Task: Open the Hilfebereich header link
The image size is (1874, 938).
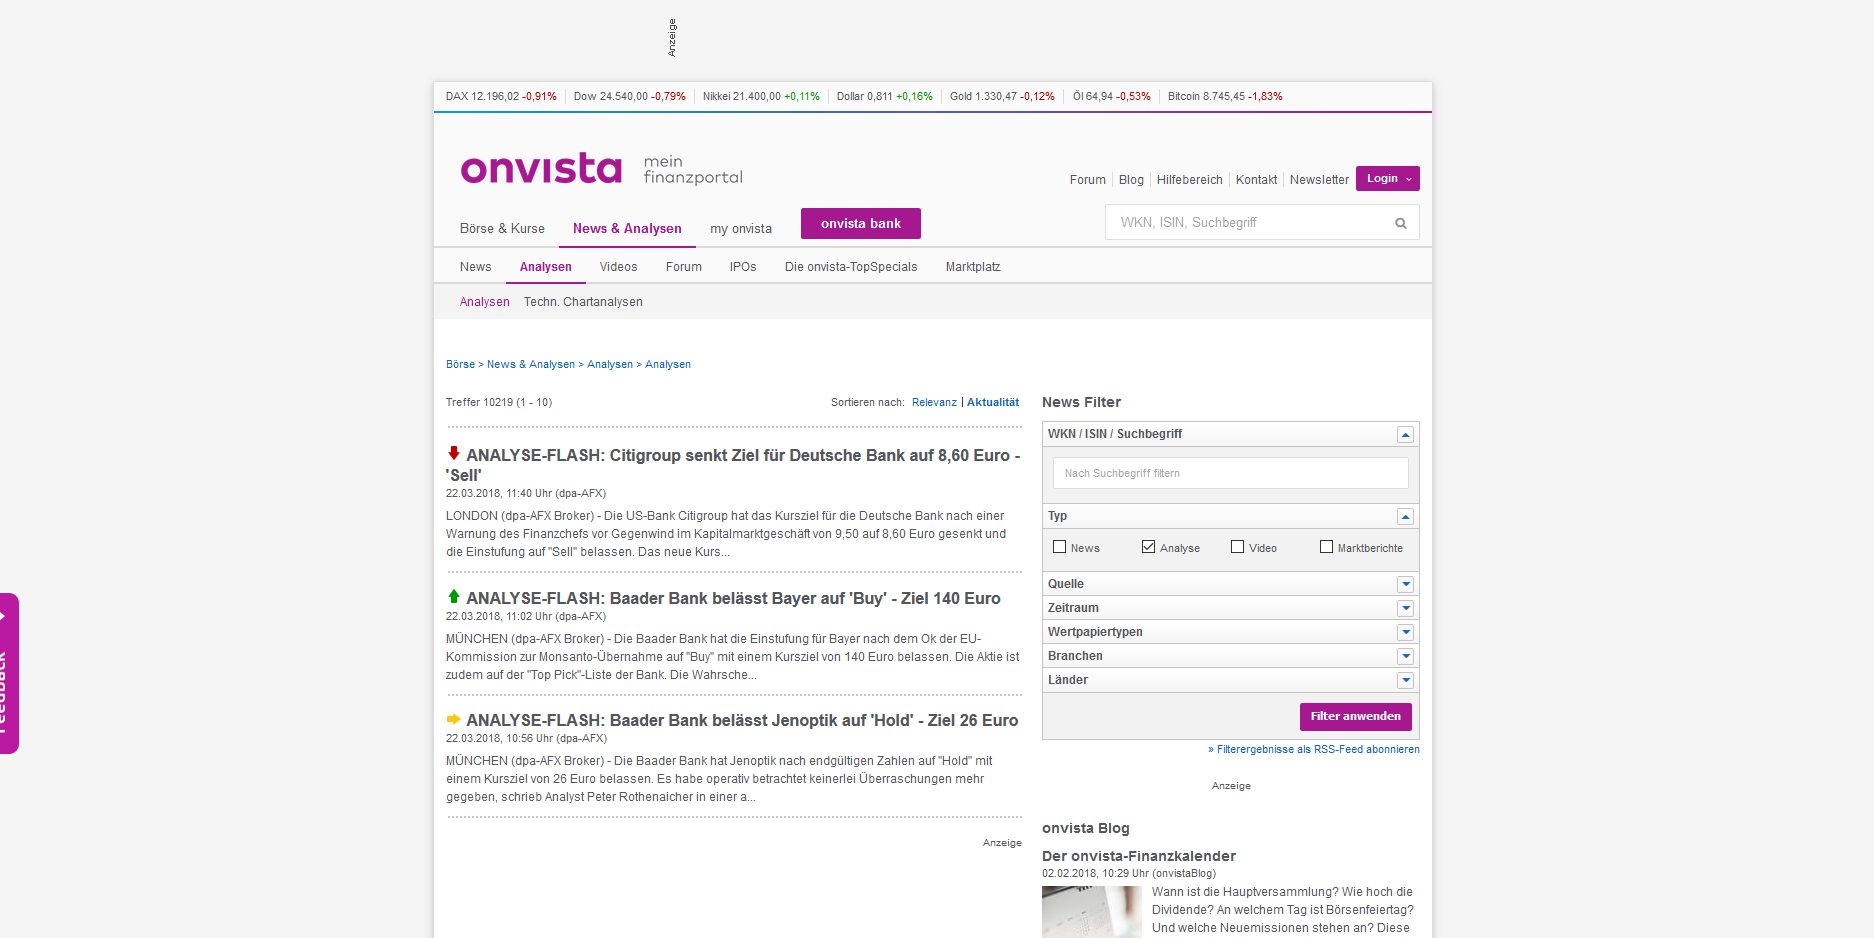Action: 1190,180
